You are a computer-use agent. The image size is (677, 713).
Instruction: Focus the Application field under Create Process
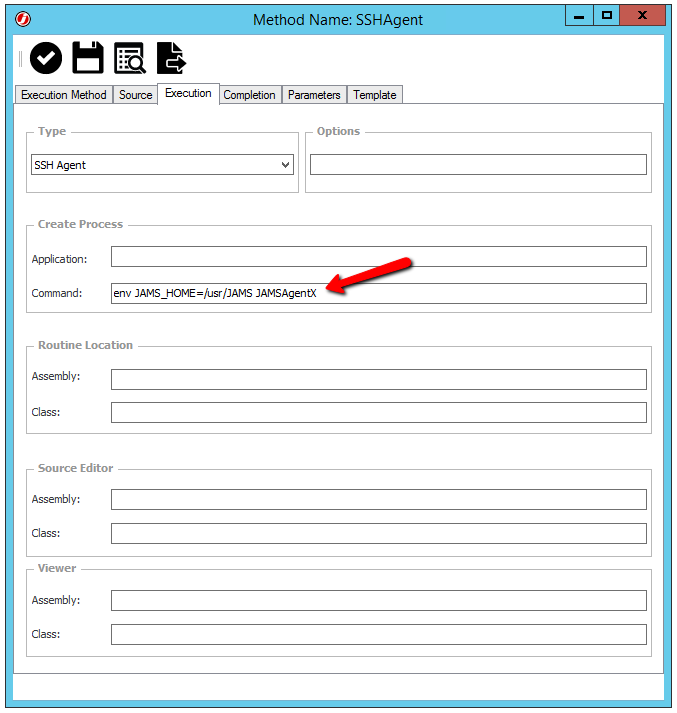tap(379, 256)
